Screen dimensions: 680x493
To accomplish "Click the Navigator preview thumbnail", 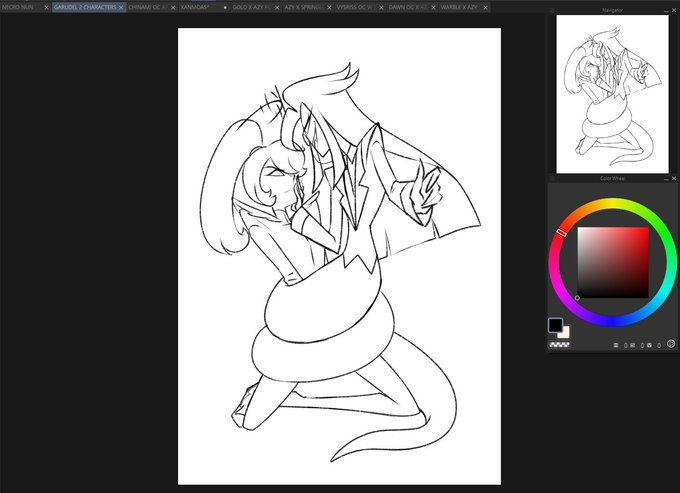I will tap(612, 94).
